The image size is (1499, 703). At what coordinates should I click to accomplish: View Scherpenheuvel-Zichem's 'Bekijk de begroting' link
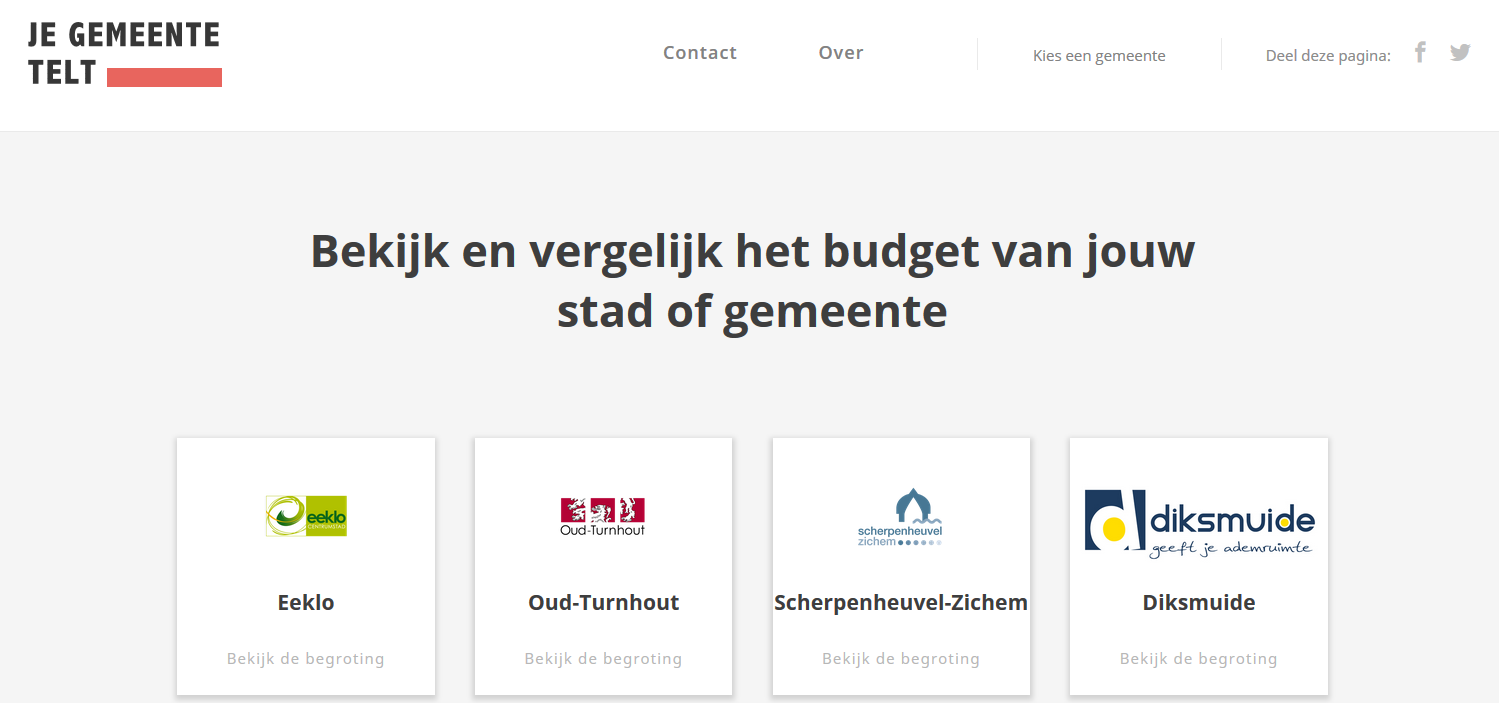click(x=901, y=659)
